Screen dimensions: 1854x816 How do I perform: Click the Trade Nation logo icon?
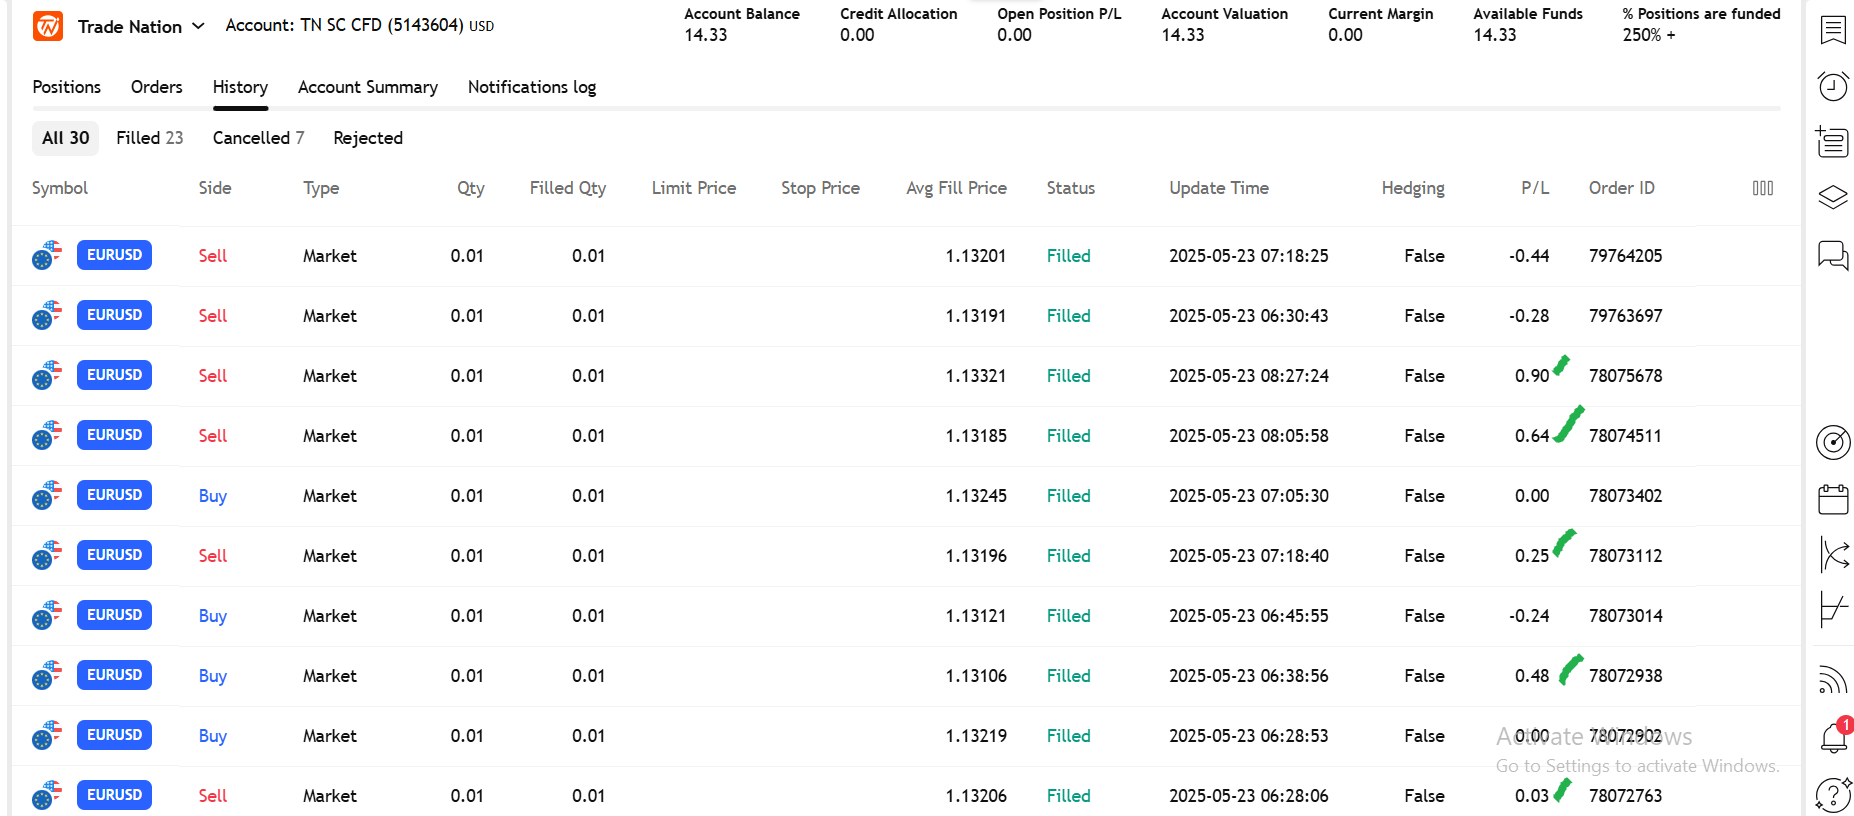[x=48, y=26]
